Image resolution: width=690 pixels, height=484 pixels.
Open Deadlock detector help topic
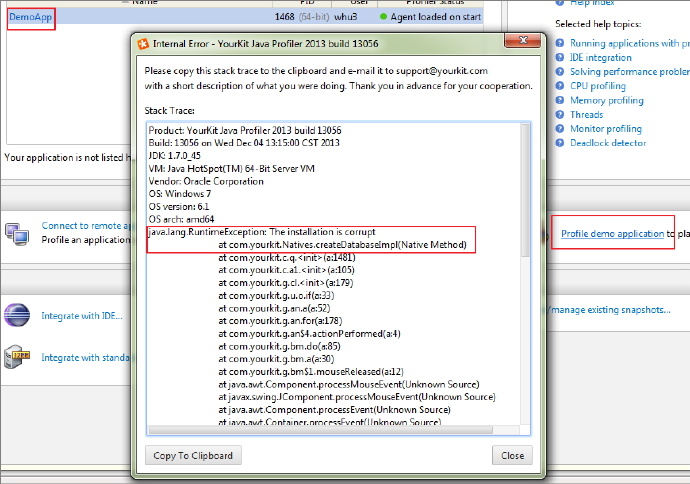[x=608, y=143]
